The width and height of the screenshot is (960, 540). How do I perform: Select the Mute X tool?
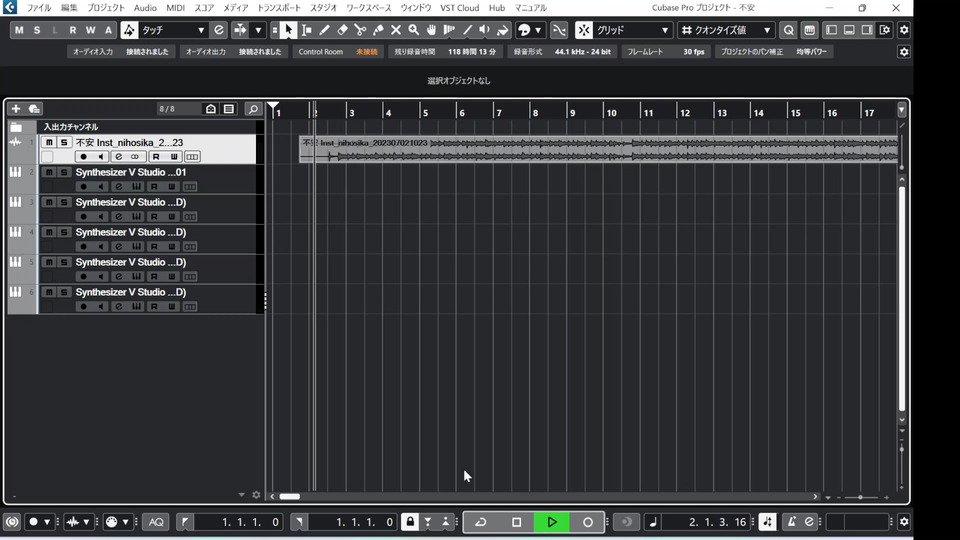pos(396,30)
